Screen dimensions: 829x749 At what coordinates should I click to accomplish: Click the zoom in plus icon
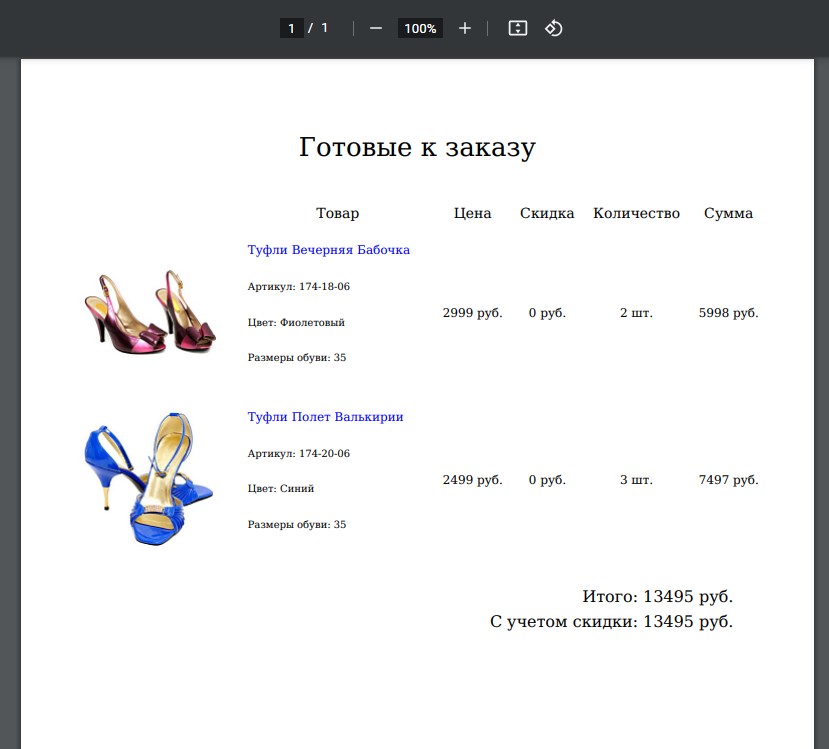464,28
